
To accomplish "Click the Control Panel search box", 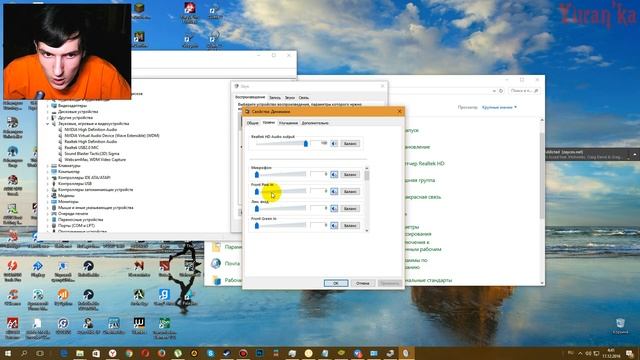I will pyautogui.click(x=524, y=91).
